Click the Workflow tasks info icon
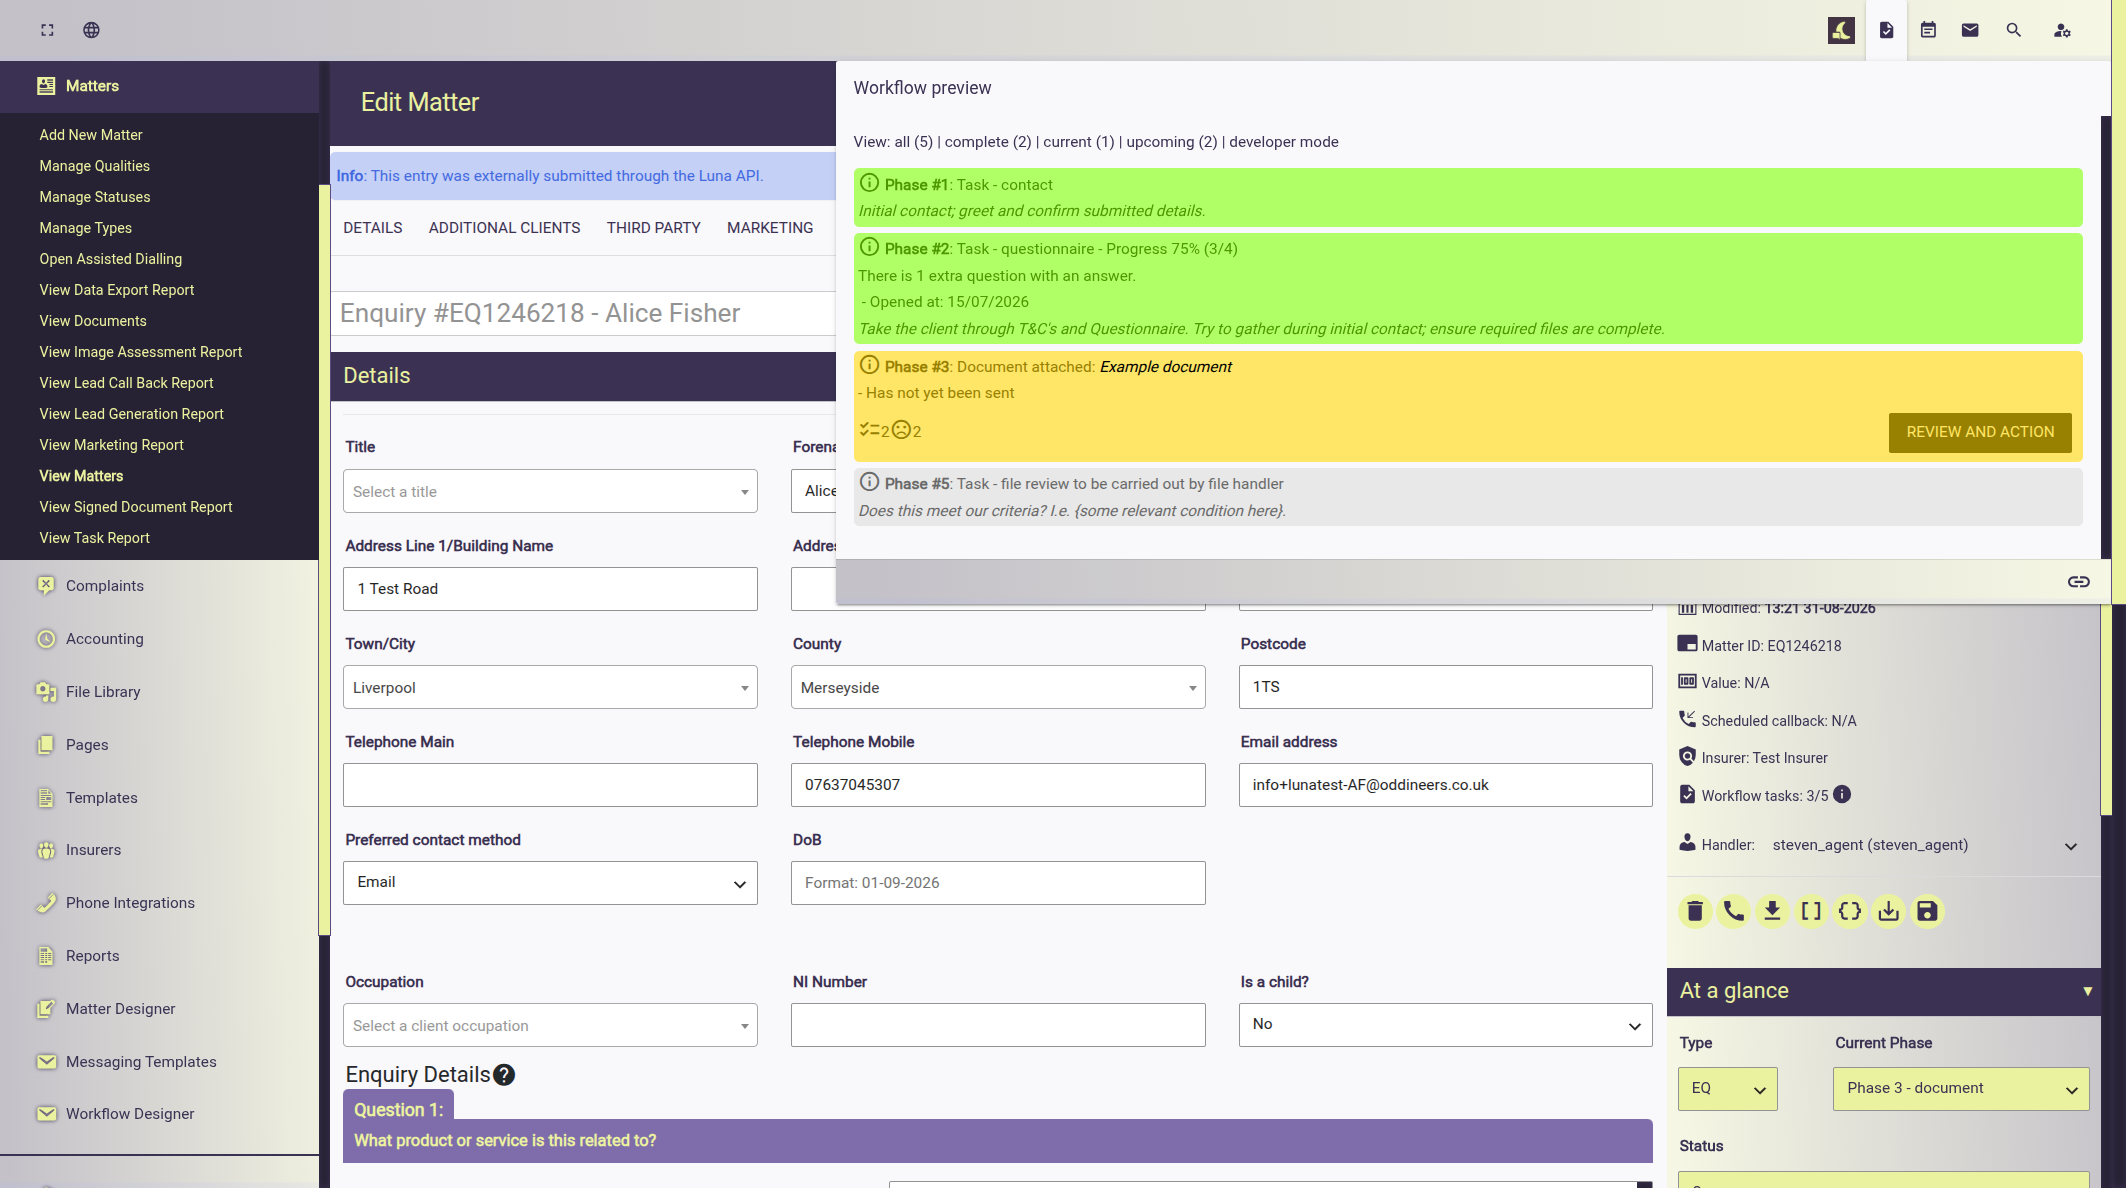The width and height of the screenshot is (2126, 1188). click(1842, 795)
